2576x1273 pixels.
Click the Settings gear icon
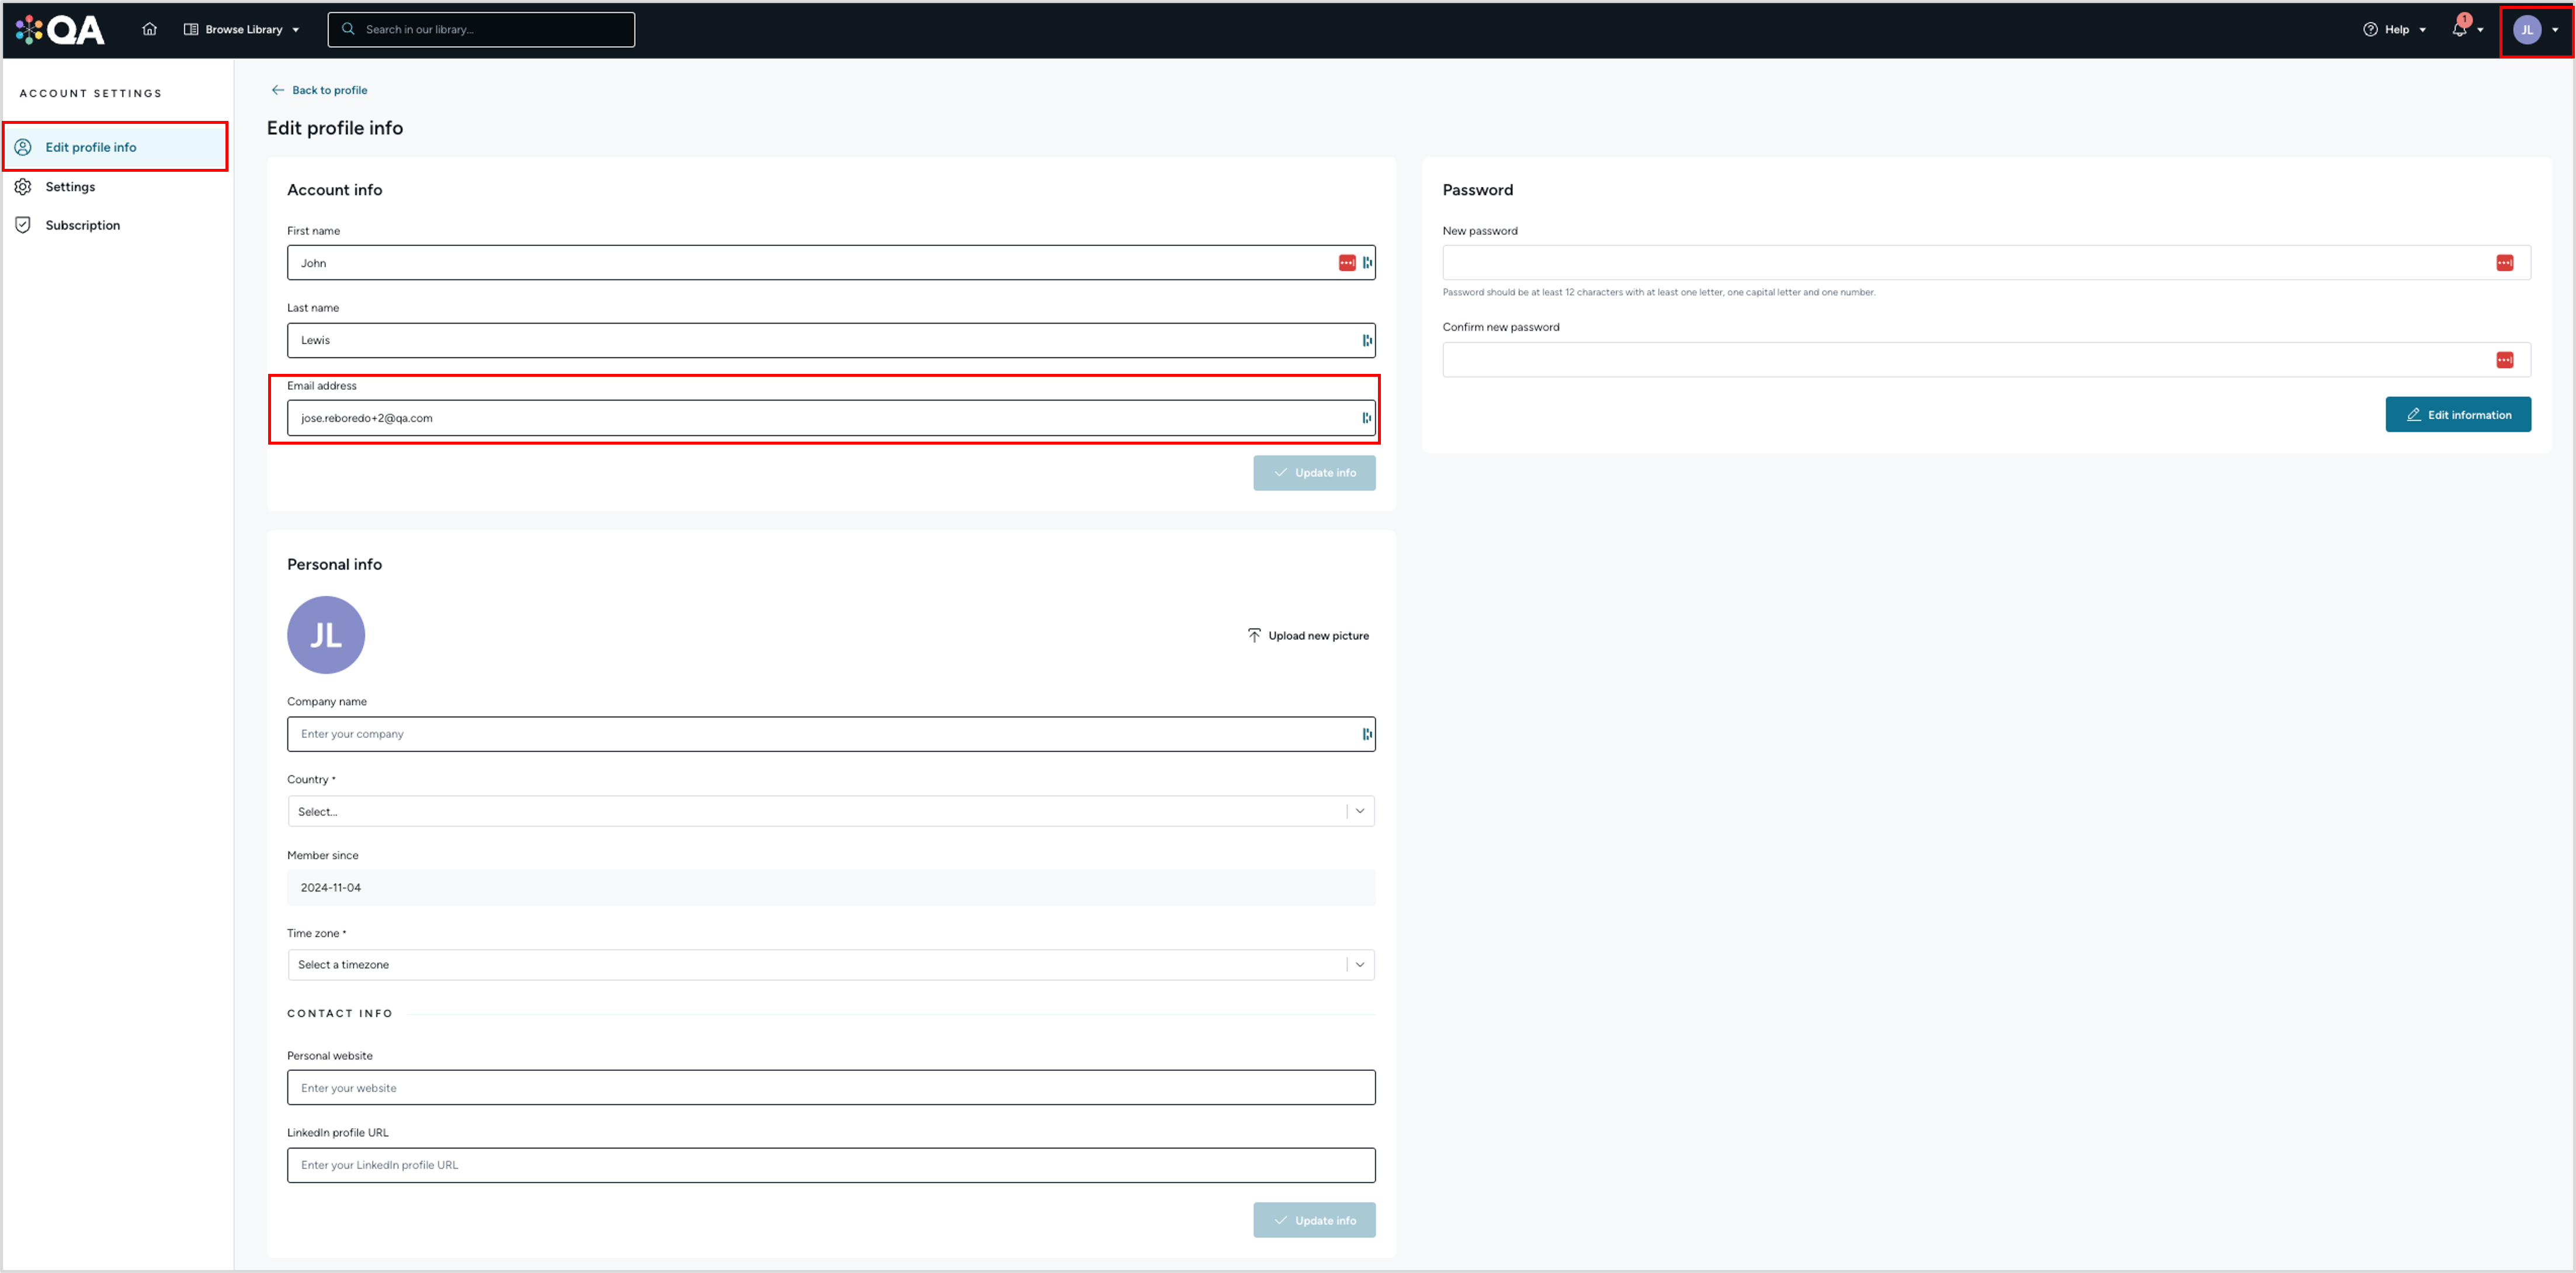[23, 187]
